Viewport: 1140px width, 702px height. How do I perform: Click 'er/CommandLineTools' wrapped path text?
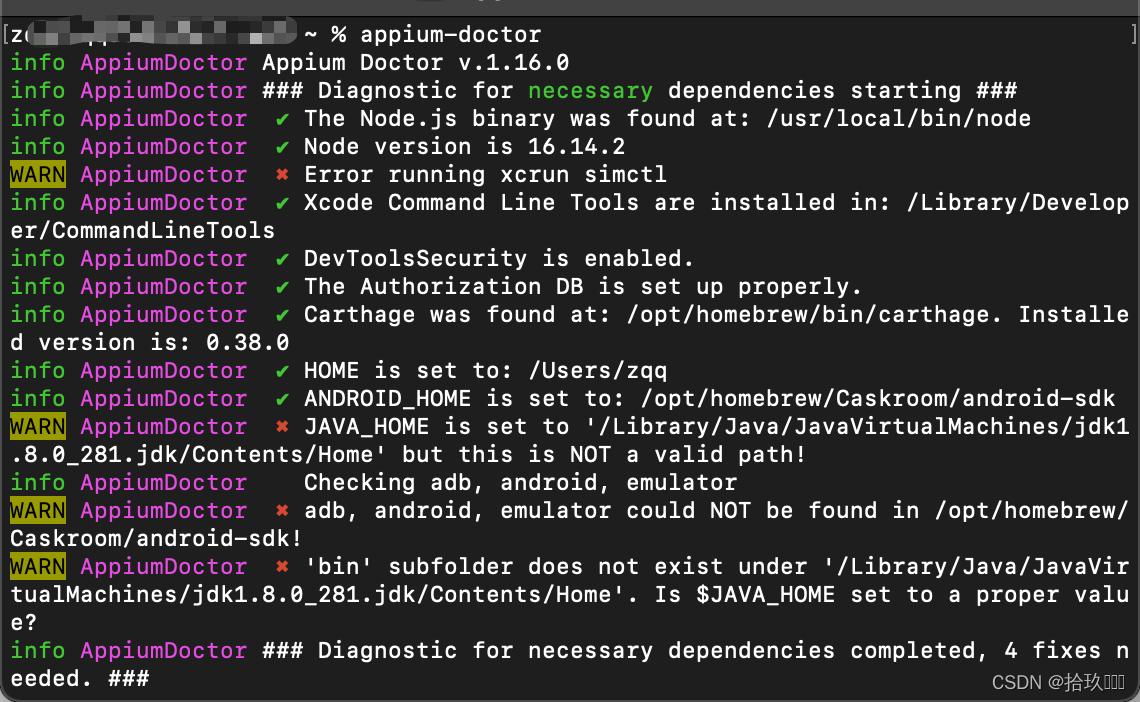click(142, 231)
